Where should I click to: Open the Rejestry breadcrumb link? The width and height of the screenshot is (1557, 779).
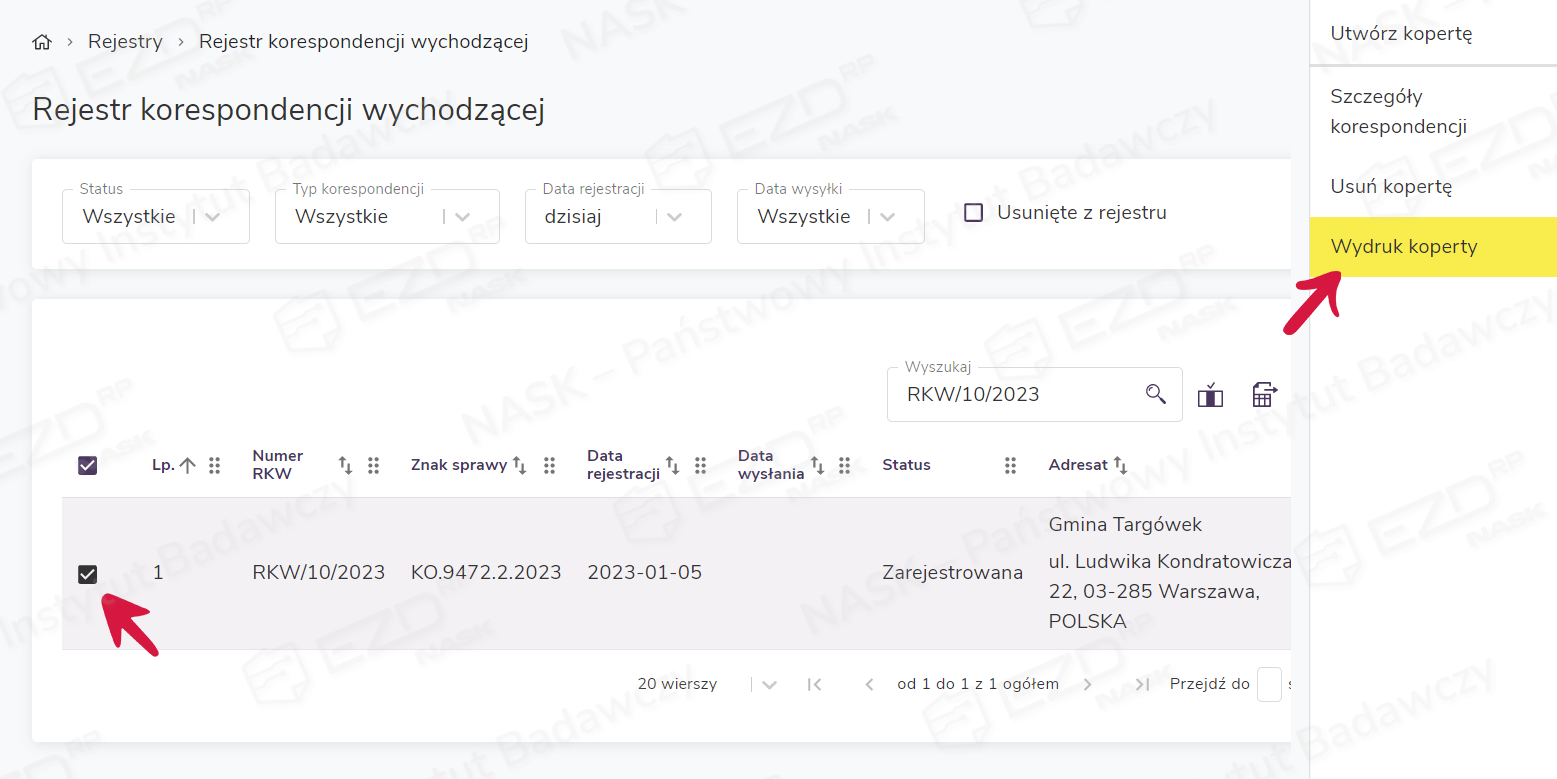coord(125,42)
